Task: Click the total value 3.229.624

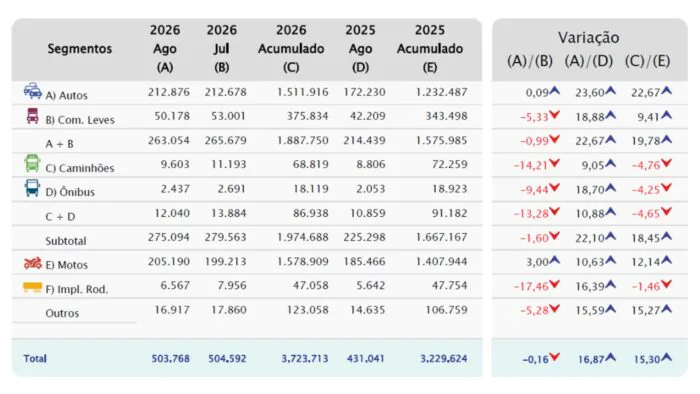Action: pos(444,358)
